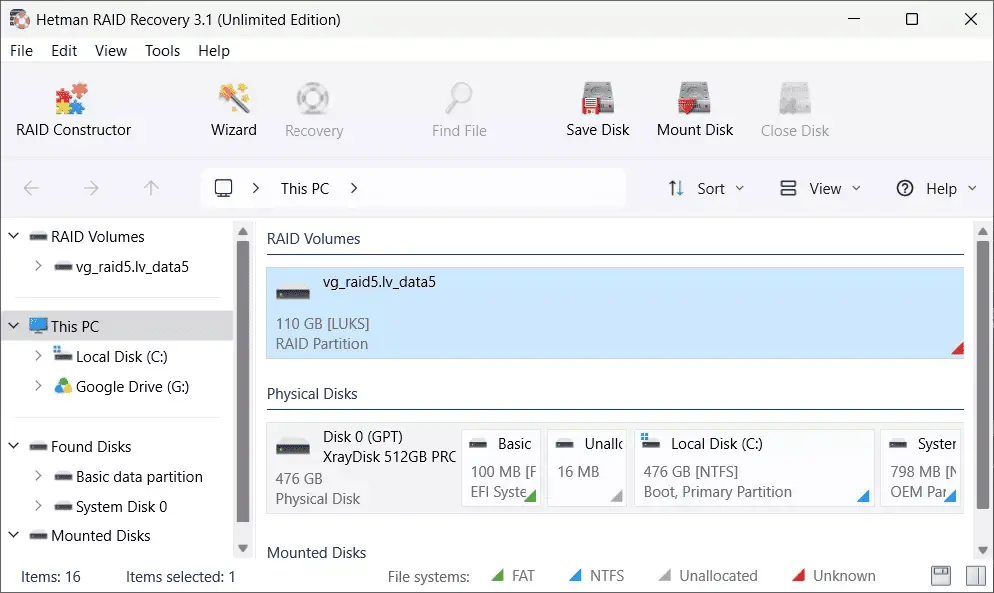Click chevron after This PC in address bar
Viewport: 994px width, 593px height.
tap(354, 188)
